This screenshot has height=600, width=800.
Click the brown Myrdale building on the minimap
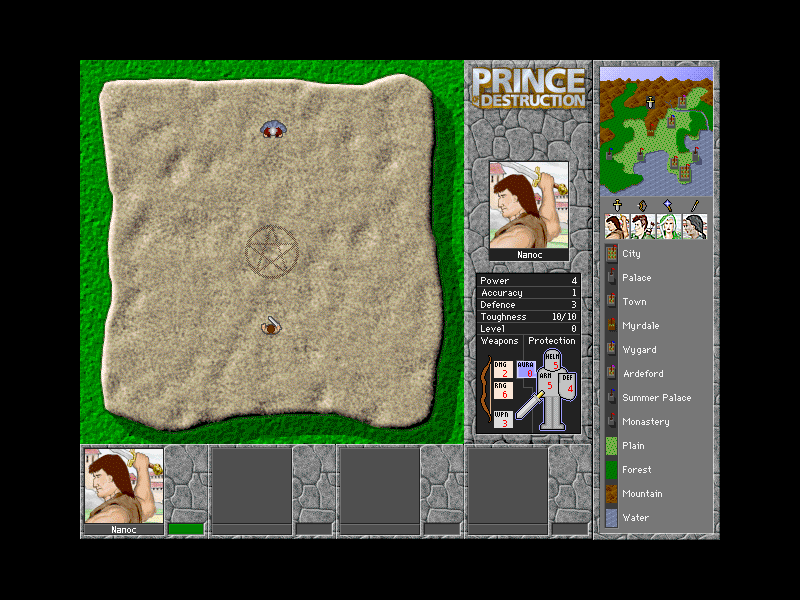(x=651, y=130)
